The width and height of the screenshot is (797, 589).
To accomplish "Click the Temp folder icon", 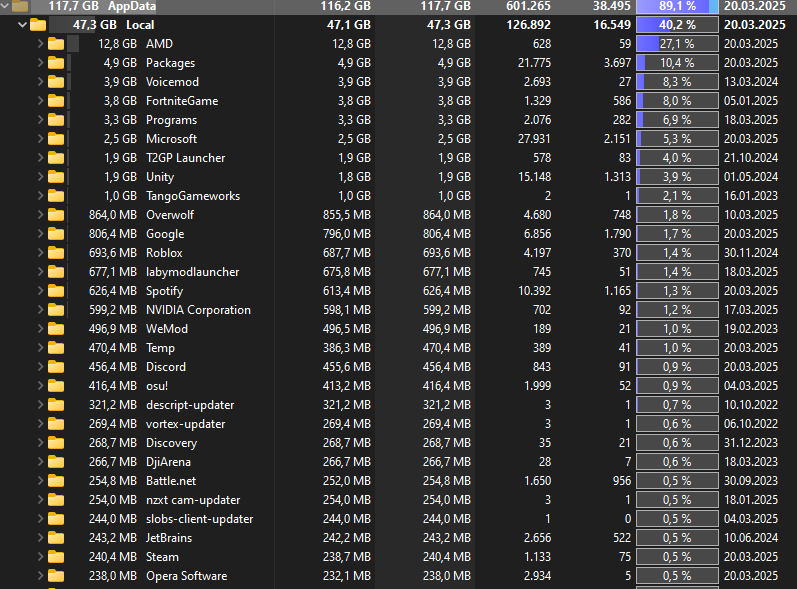I will pos(56,348).
